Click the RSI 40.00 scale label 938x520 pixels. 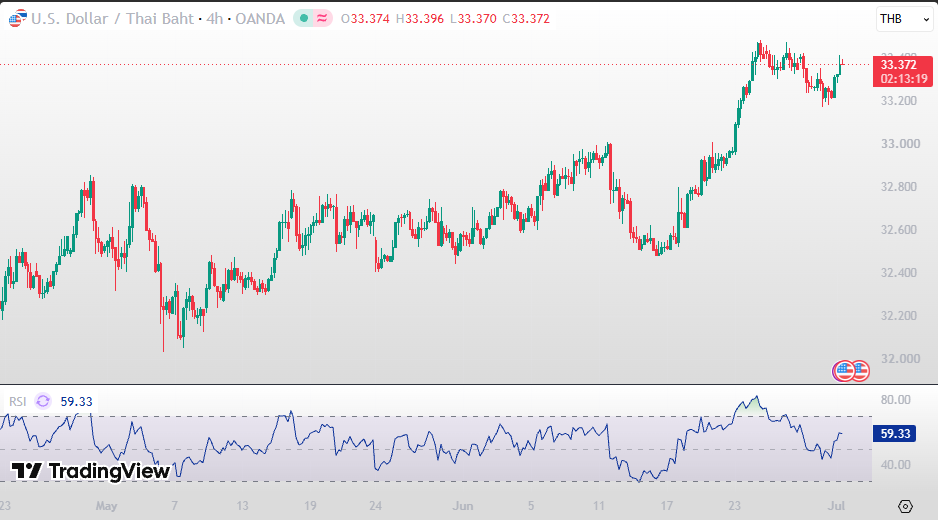click(x=896, y=464)
